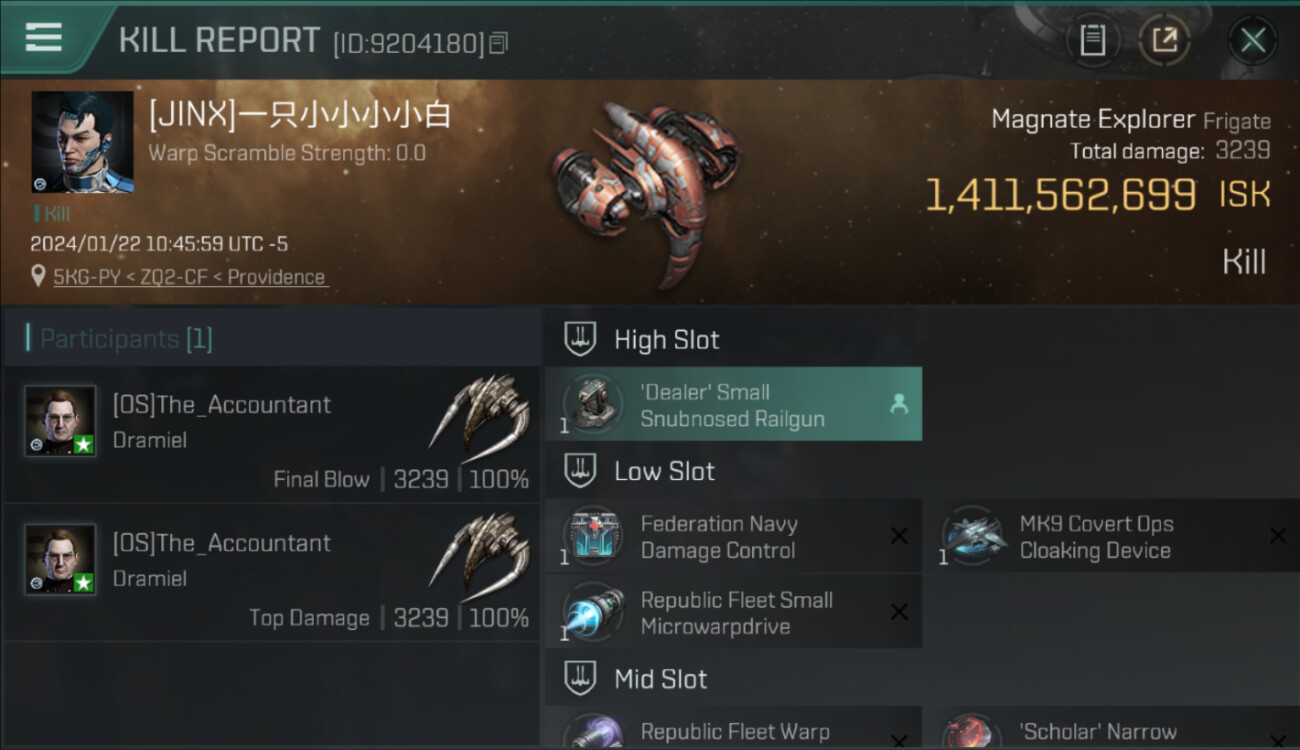Click Republic Fleet Small Microwarpdrive icon
The height and width of the screenshot is (750, 1300).
click(594, 612)
